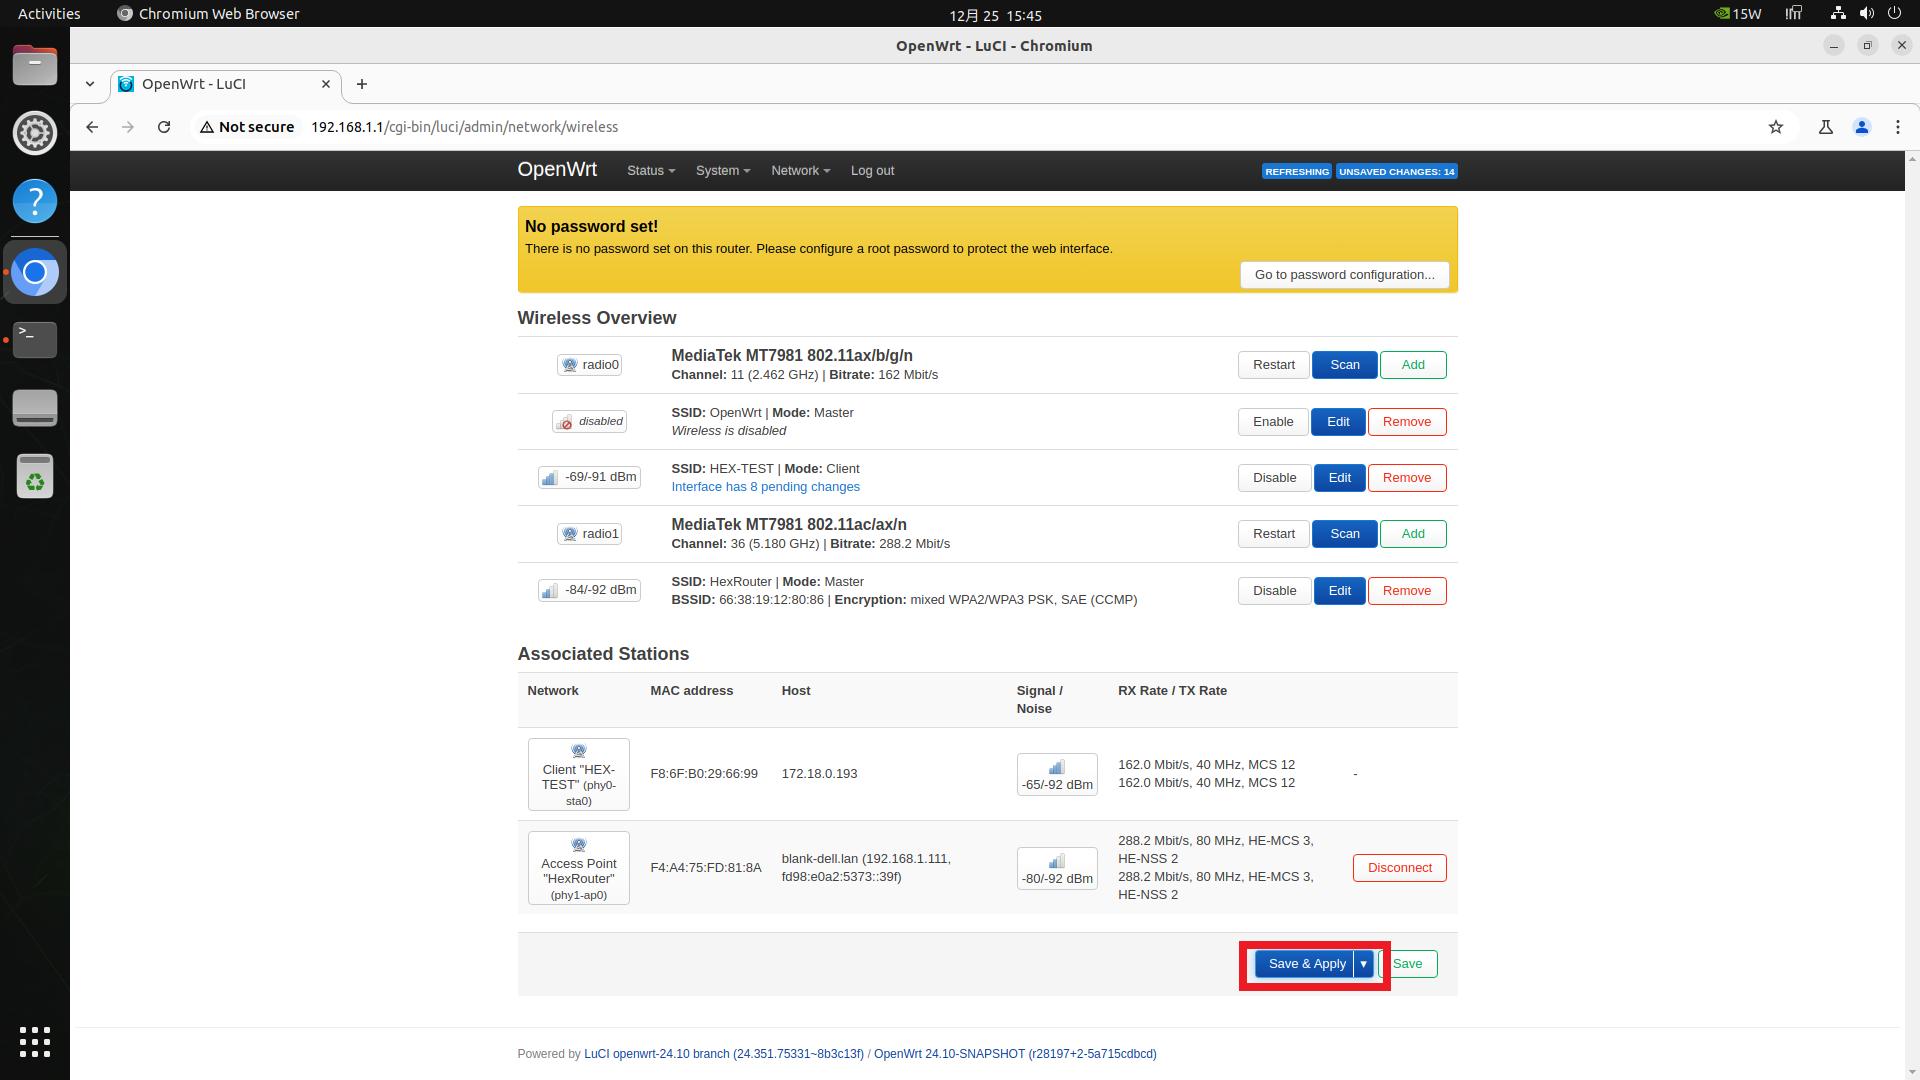Viewport: 1920px width, 1080px height.
Task: Disable the HEX-TEST client network
Action: [x=1273, y=478]
